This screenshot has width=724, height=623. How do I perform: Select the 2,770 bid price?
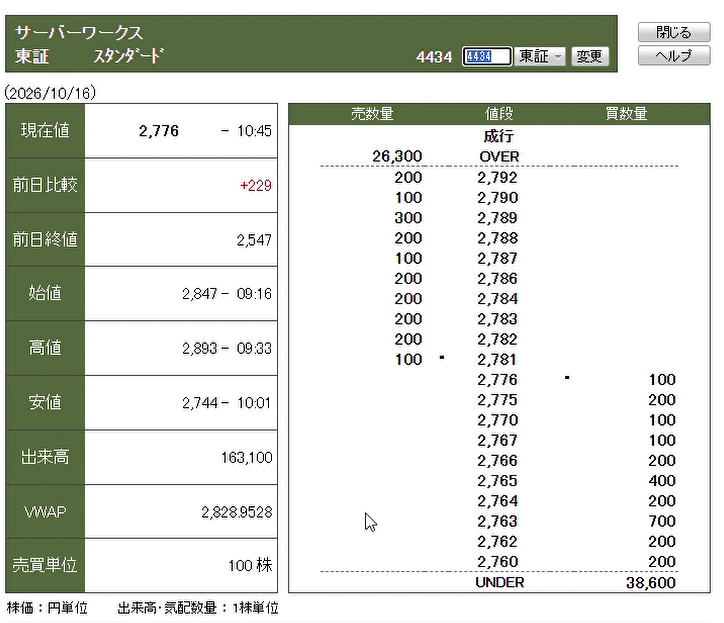point(497,420)
